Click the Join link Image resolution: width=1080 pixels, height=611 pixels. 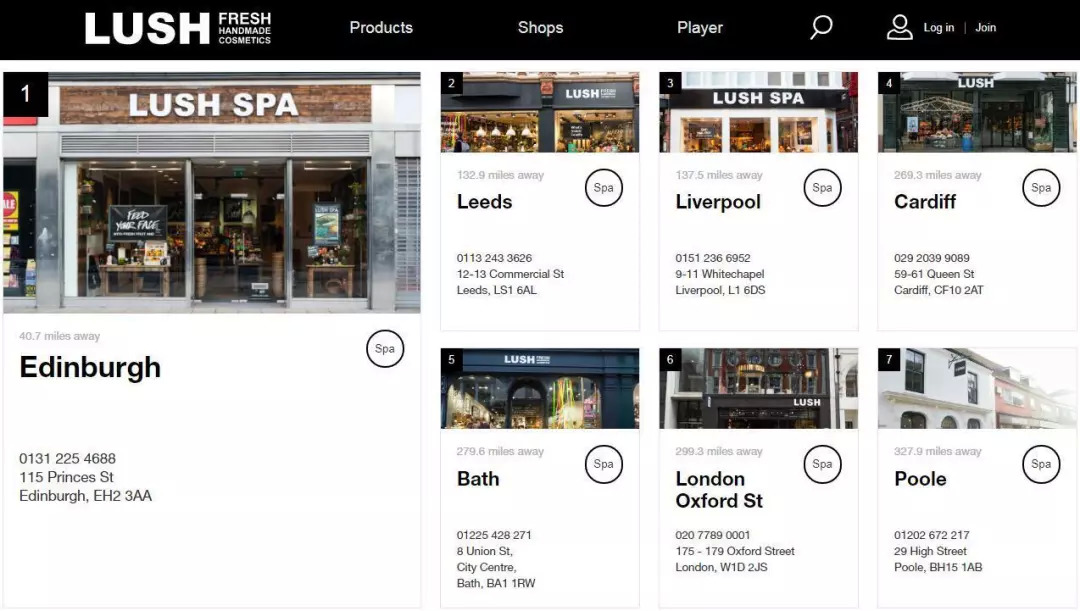(986, 28)
